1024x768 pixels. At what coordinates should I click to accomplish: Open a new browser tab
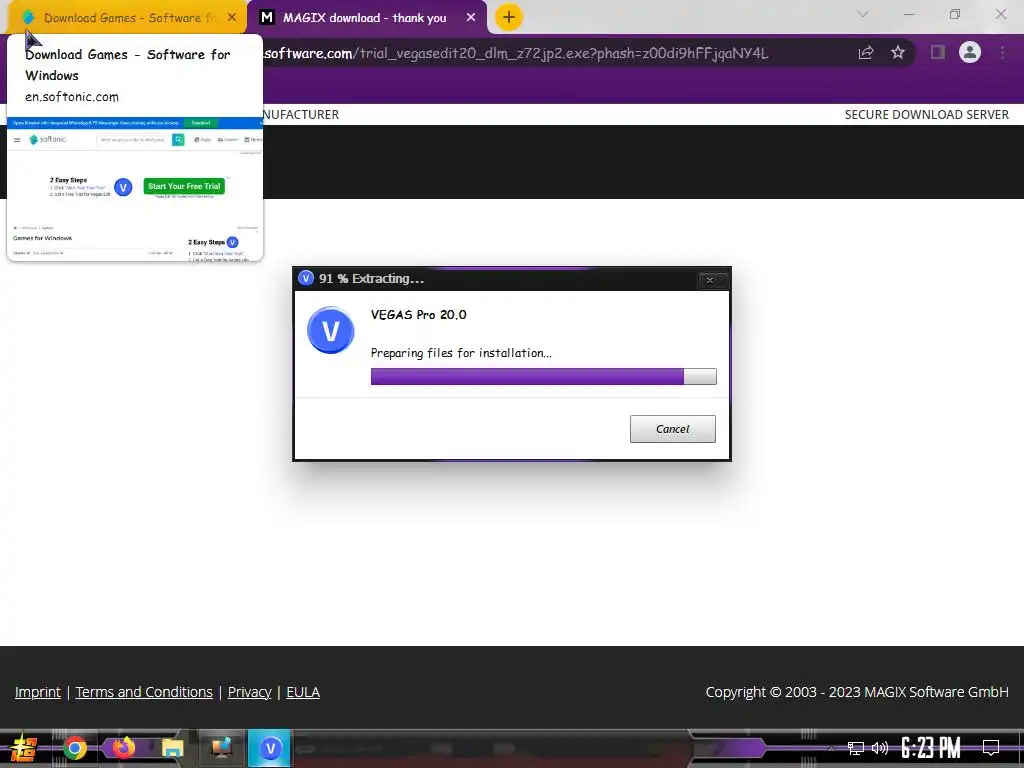(x=509, y=18)
